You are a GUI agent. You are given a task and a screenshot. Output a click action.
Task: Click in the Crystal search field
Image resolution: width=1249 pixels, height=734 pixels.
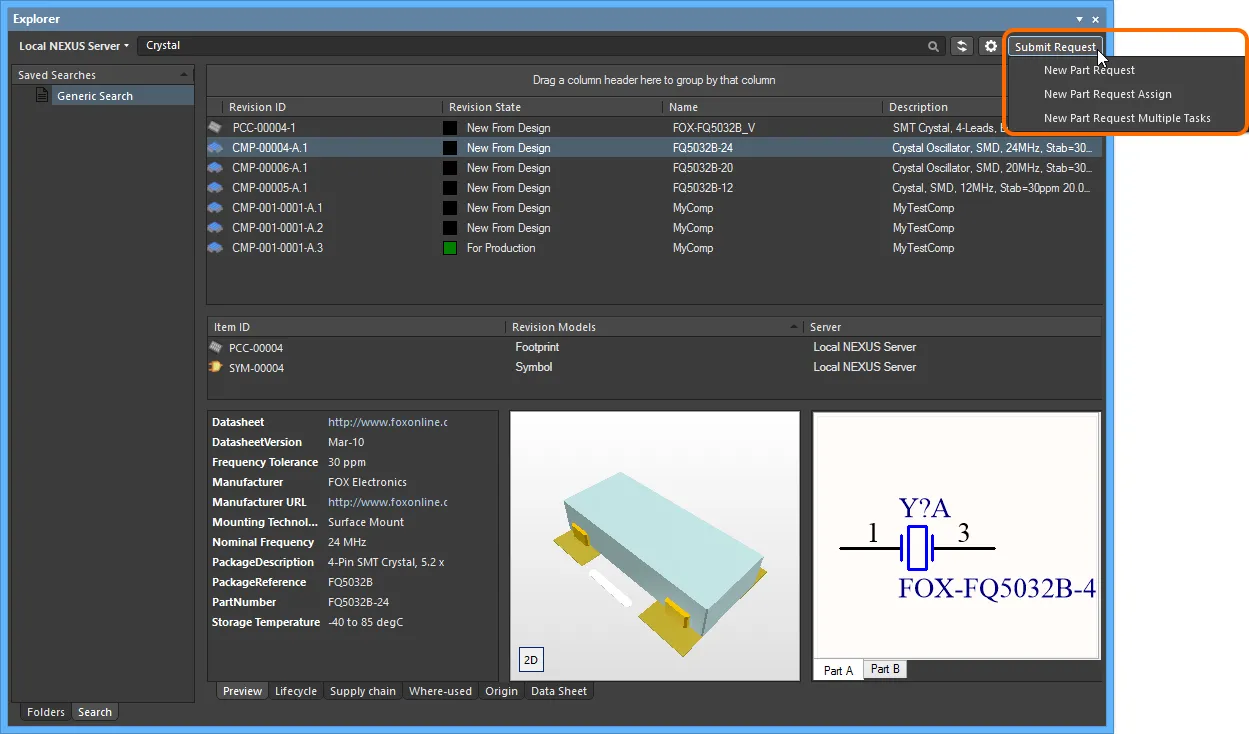pos(530,46)
